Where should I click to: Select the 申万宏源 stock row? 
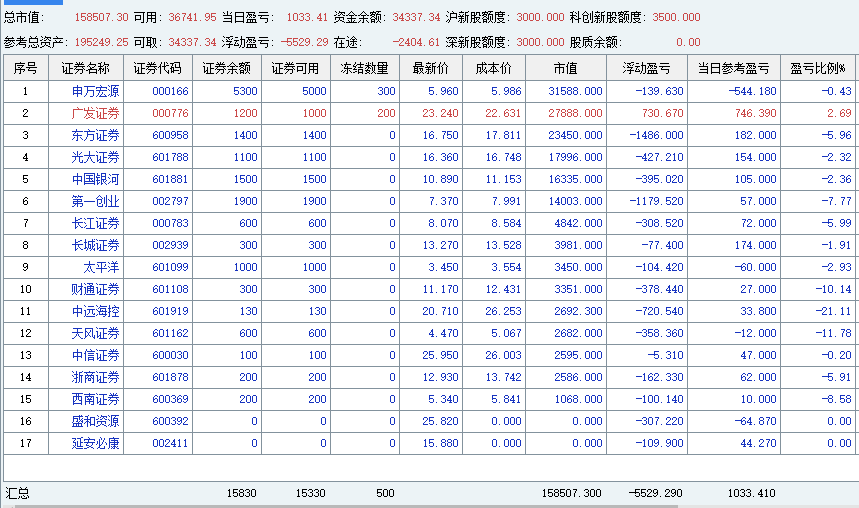tap(429, 92)
